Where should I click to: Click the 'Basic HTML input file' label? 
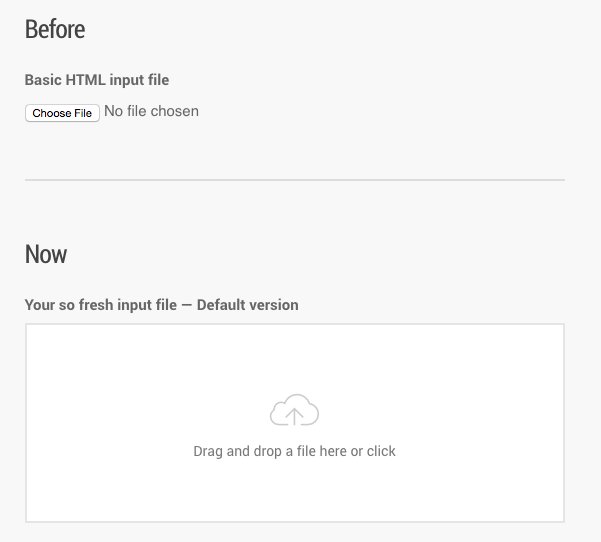pos(97,80)
